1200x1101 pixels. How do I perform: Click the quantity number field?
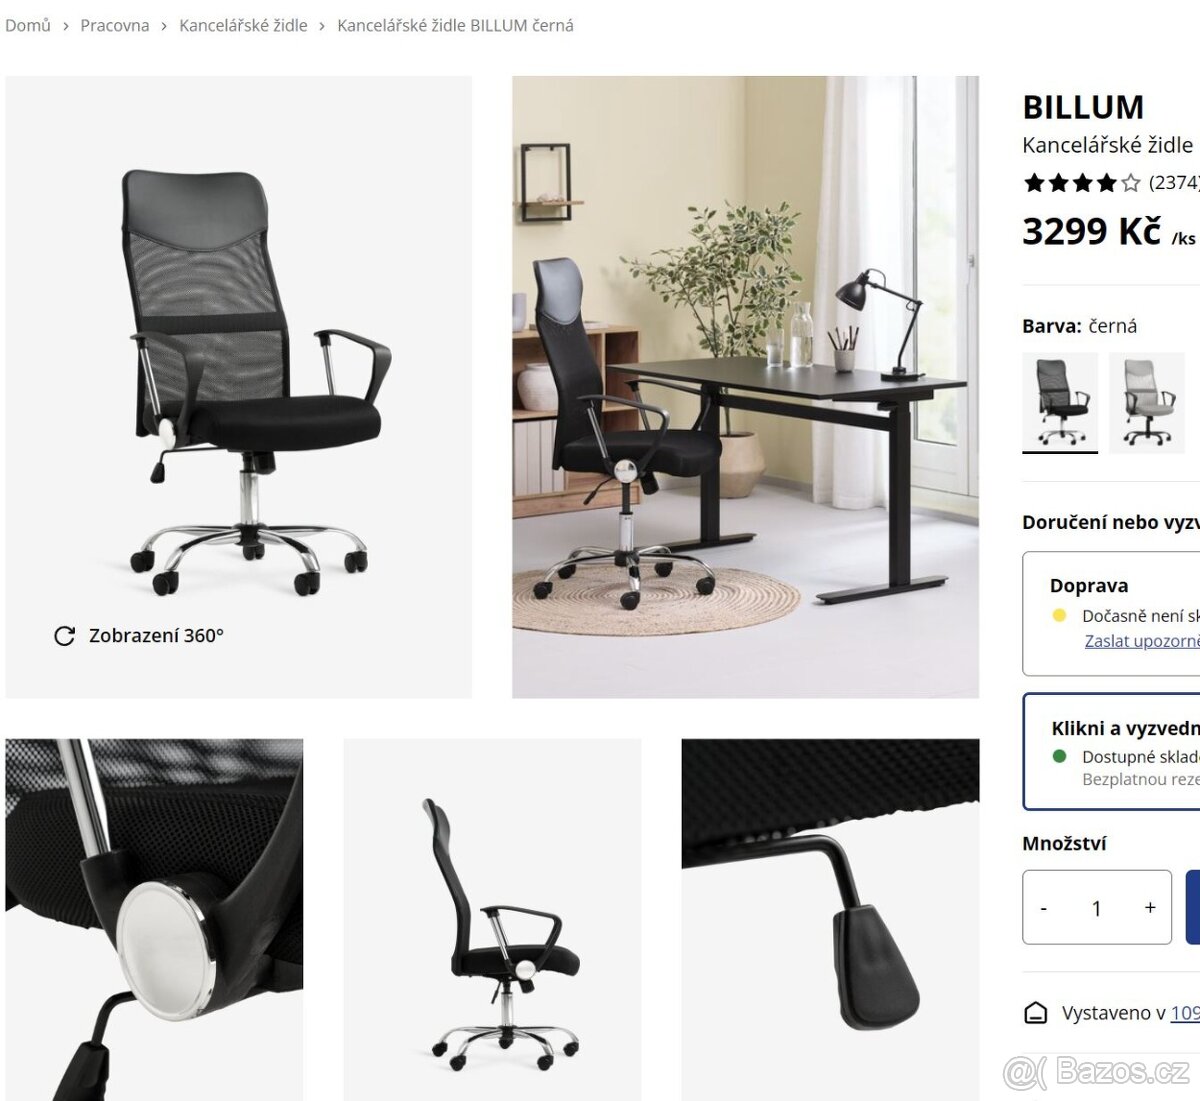[1097, 907]
